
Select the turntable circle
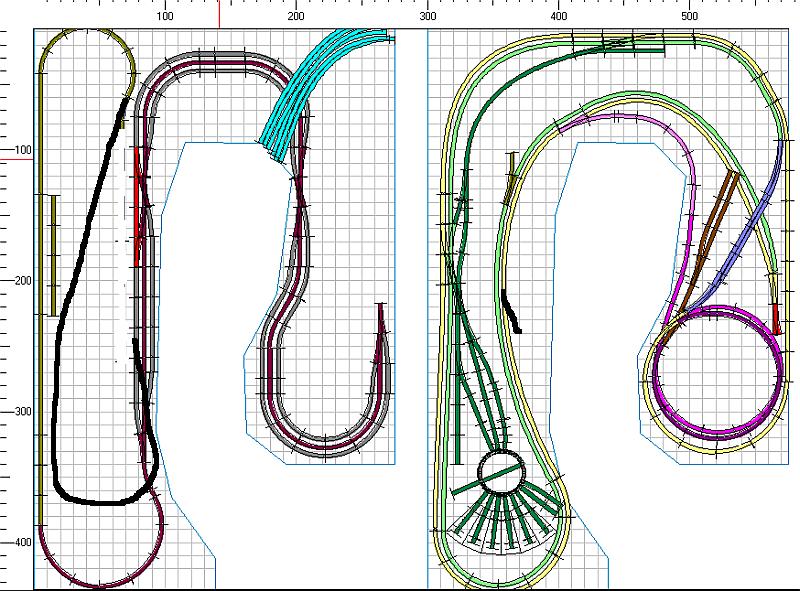(502, 472)
